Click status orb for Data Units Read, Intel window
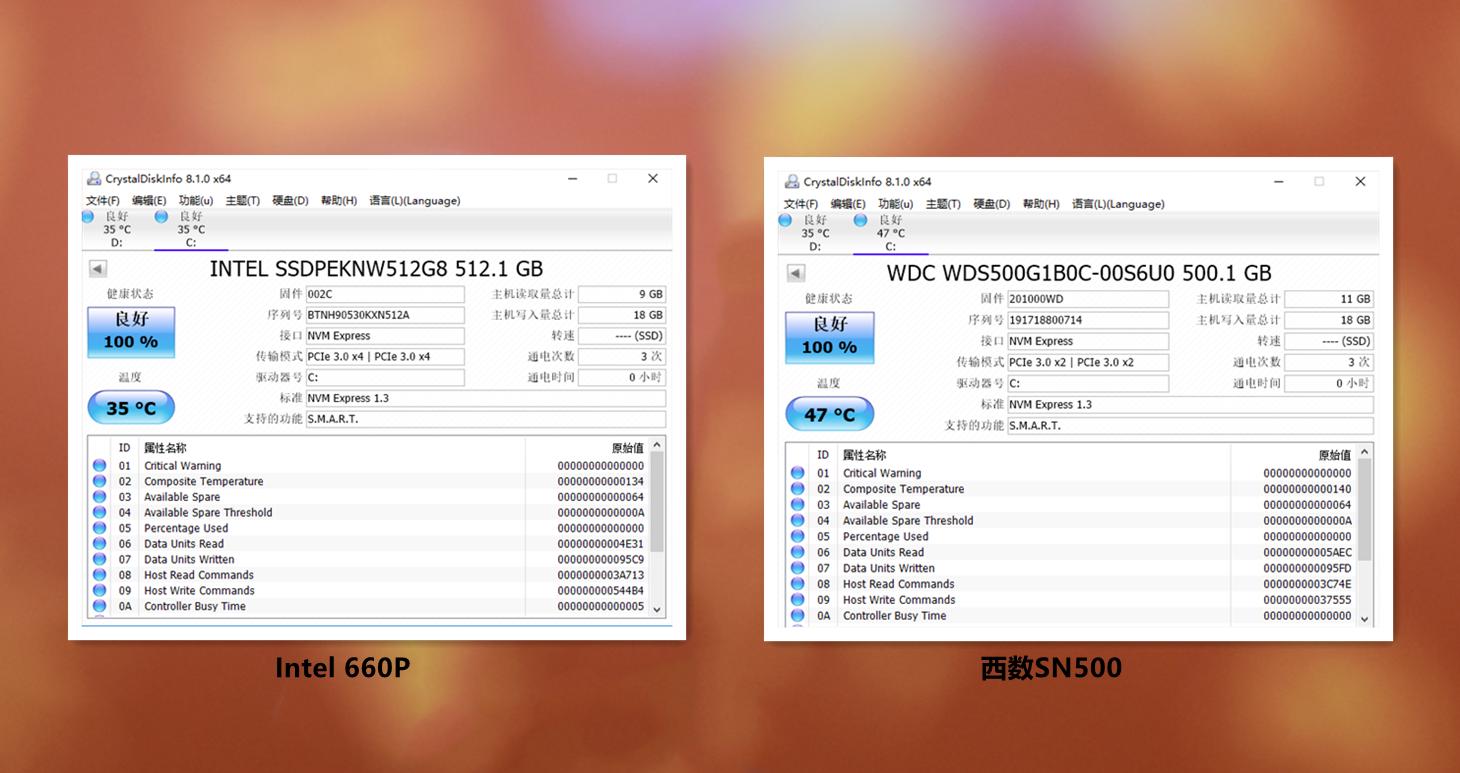 99,544
